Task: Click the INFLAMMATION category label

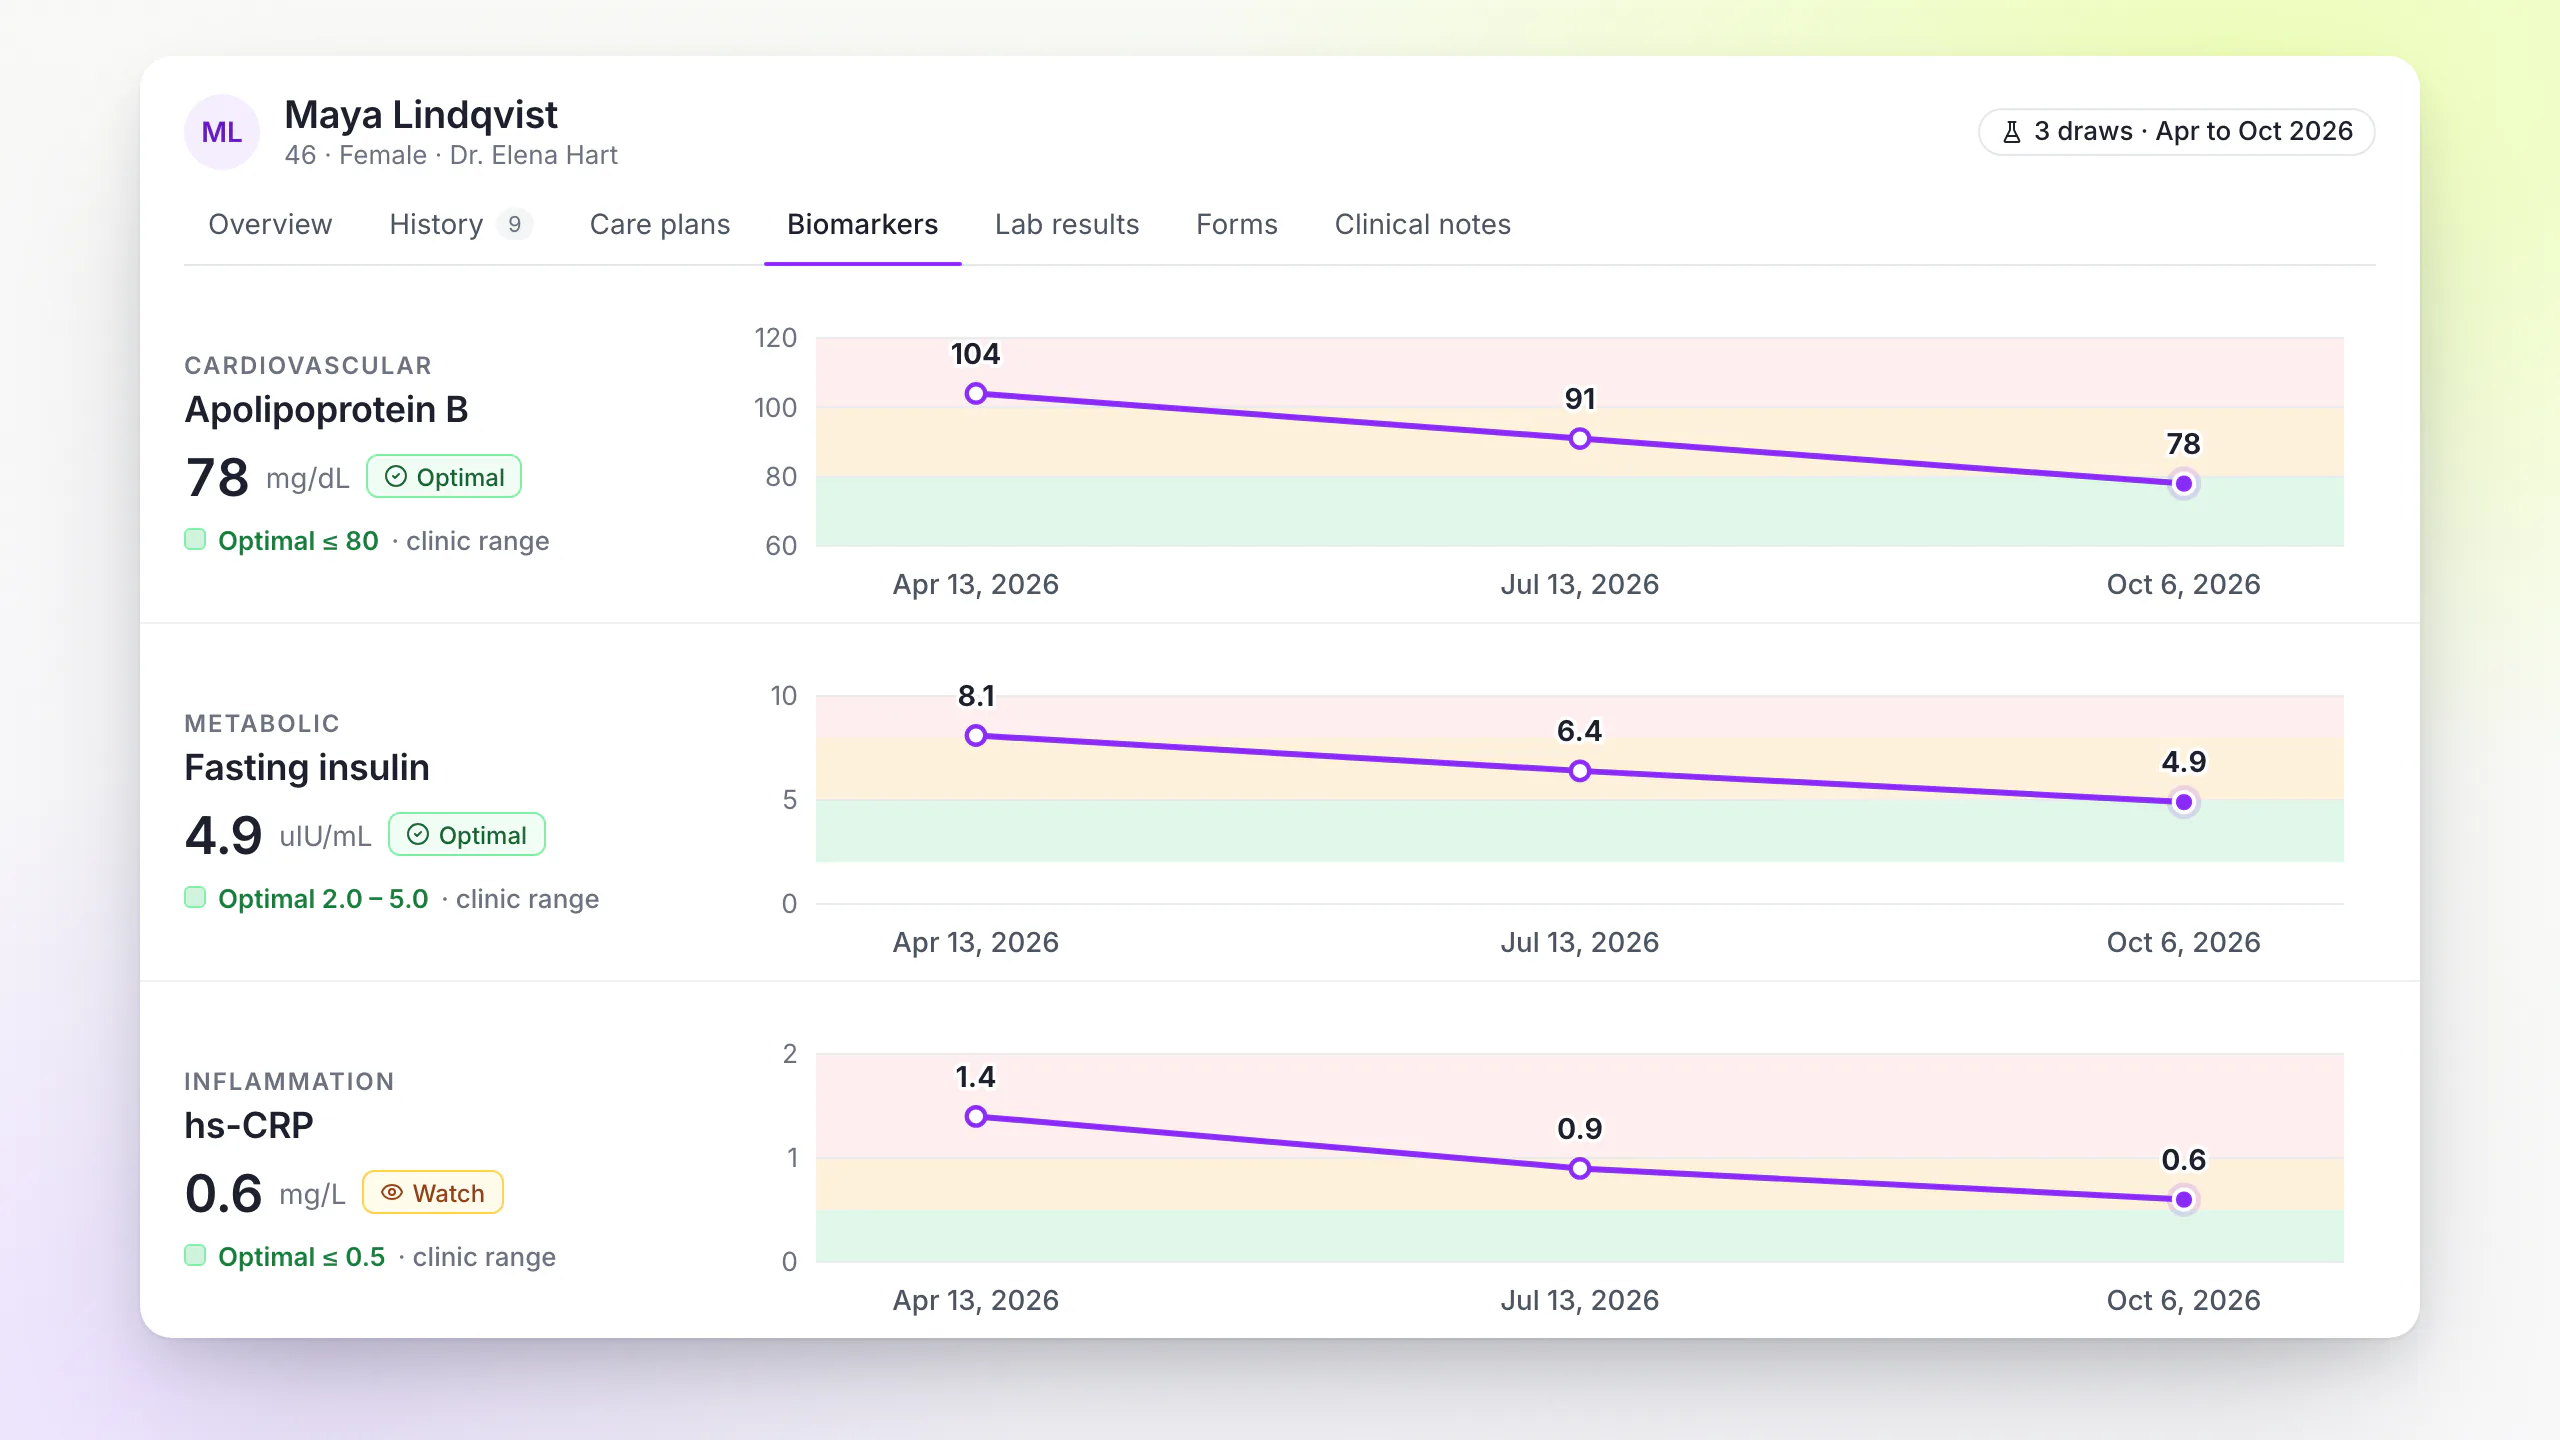Action: pos(289,1082)
